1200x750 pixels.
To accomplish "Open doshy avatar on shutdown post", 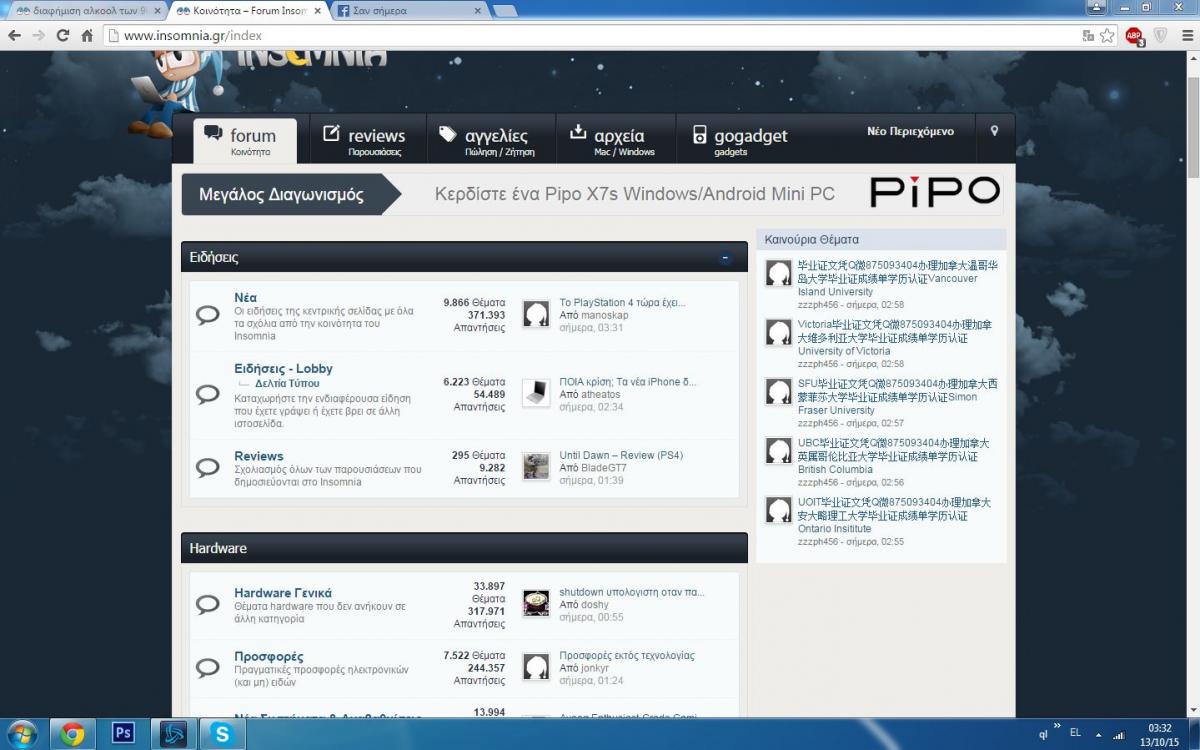I will click(x=536, y=603).
